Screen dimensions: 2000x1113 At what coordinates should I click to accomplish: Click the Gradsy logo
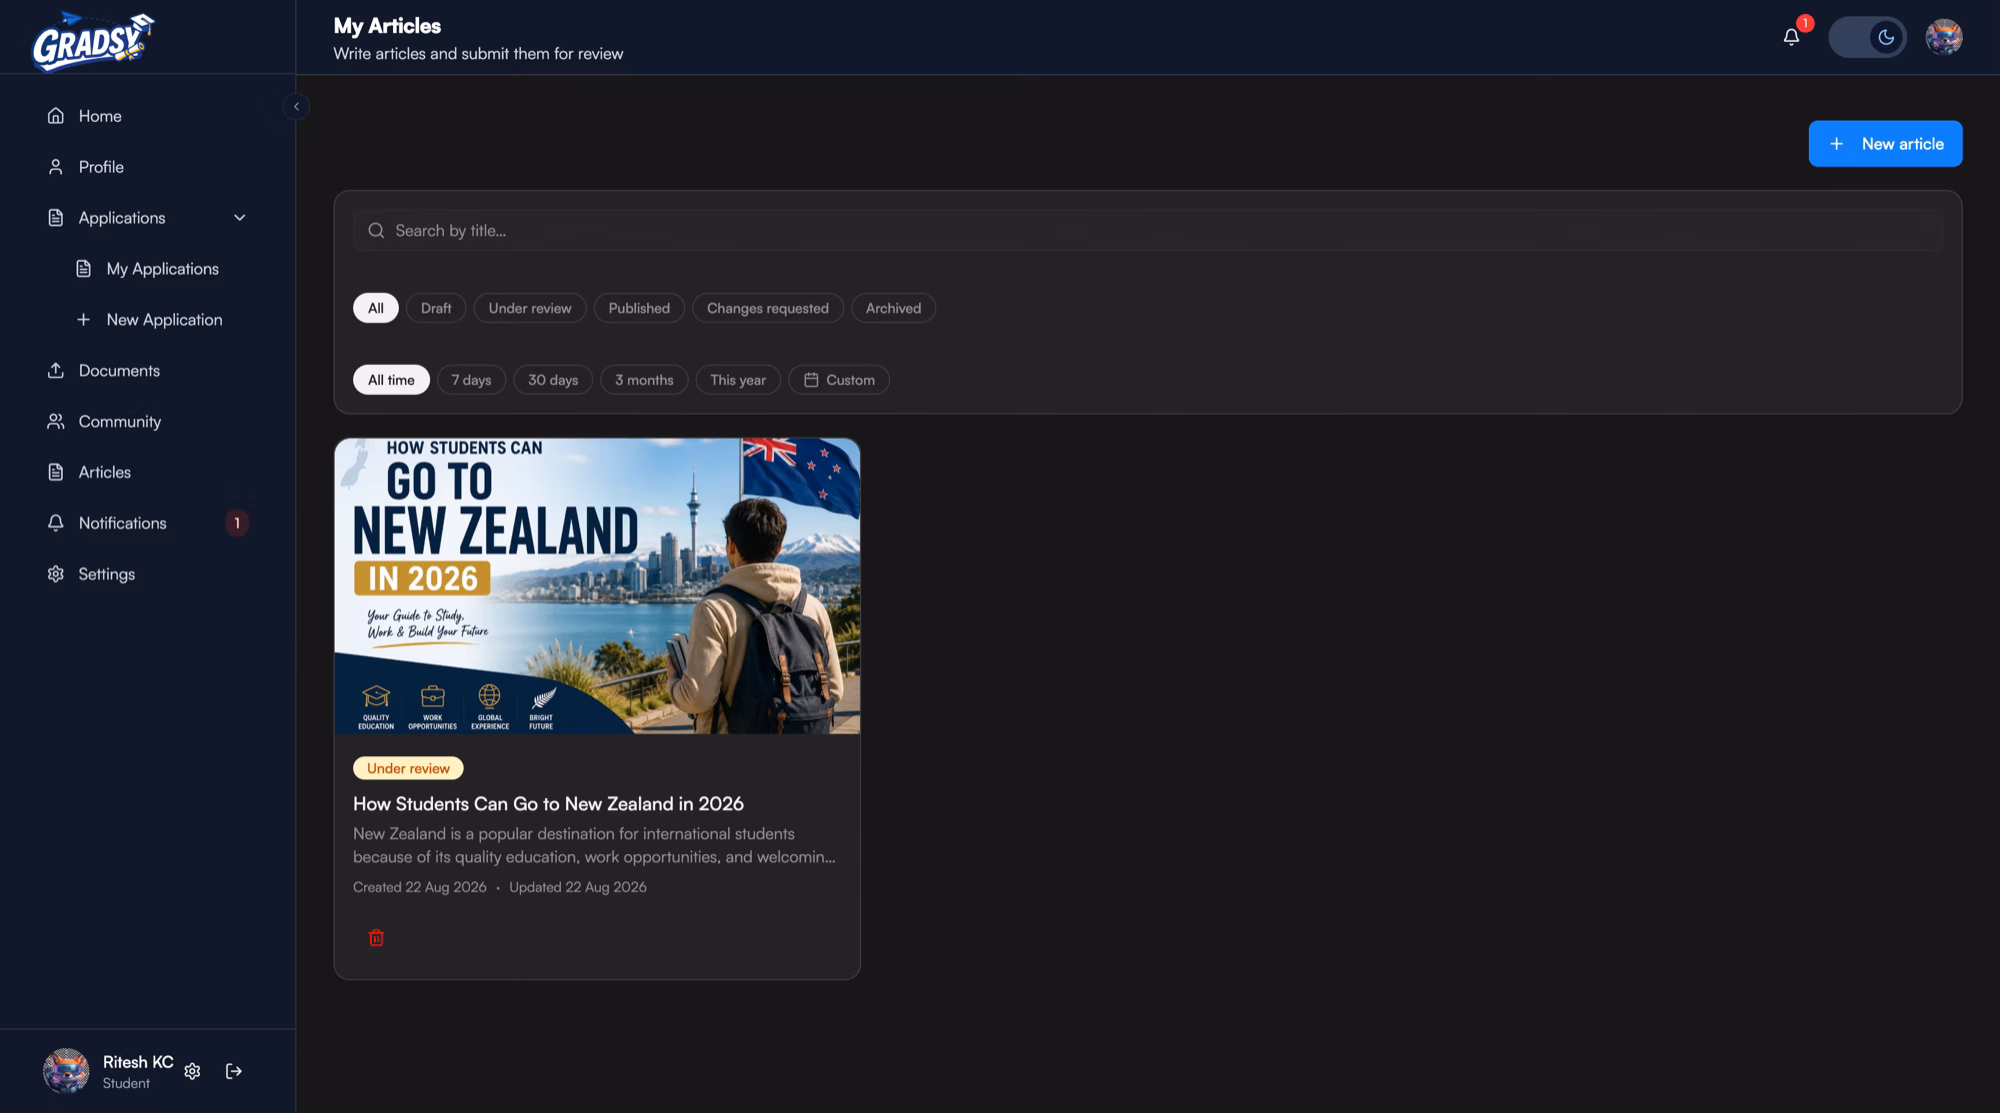point(93,40)
